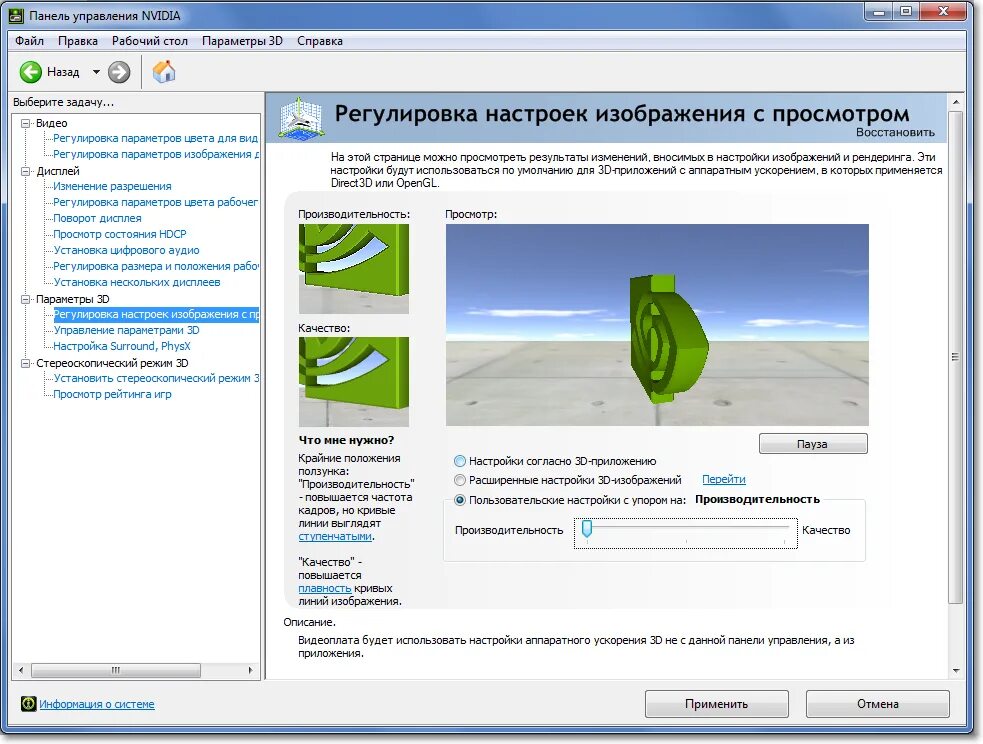Select Регулировка параметров цвета рабочего стола

(x=155, y=202)
